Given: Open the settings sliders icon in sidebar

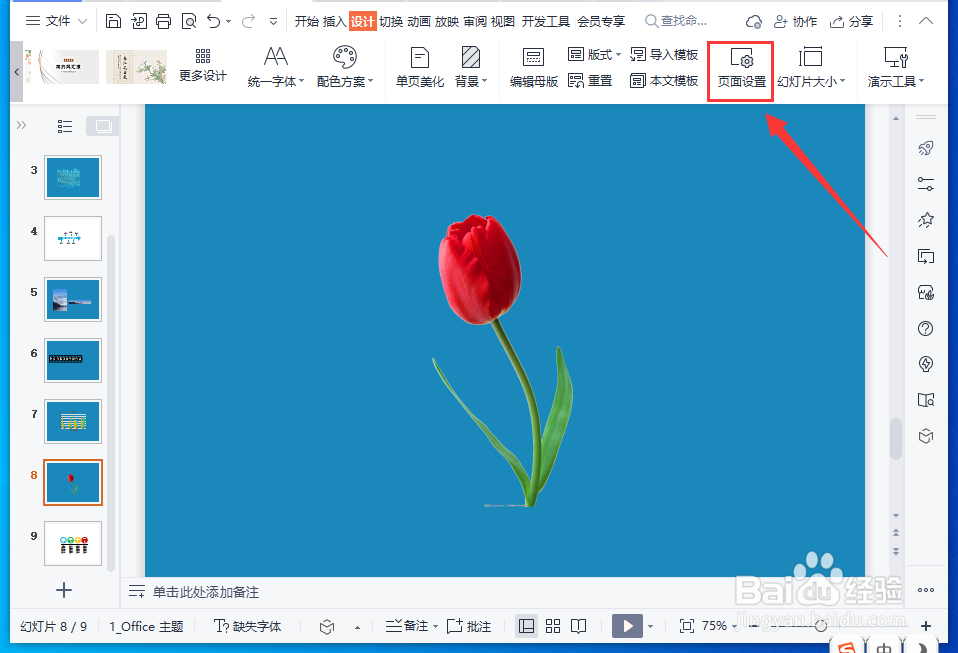Looking at the screenshot, I should [x=926, y=184].
